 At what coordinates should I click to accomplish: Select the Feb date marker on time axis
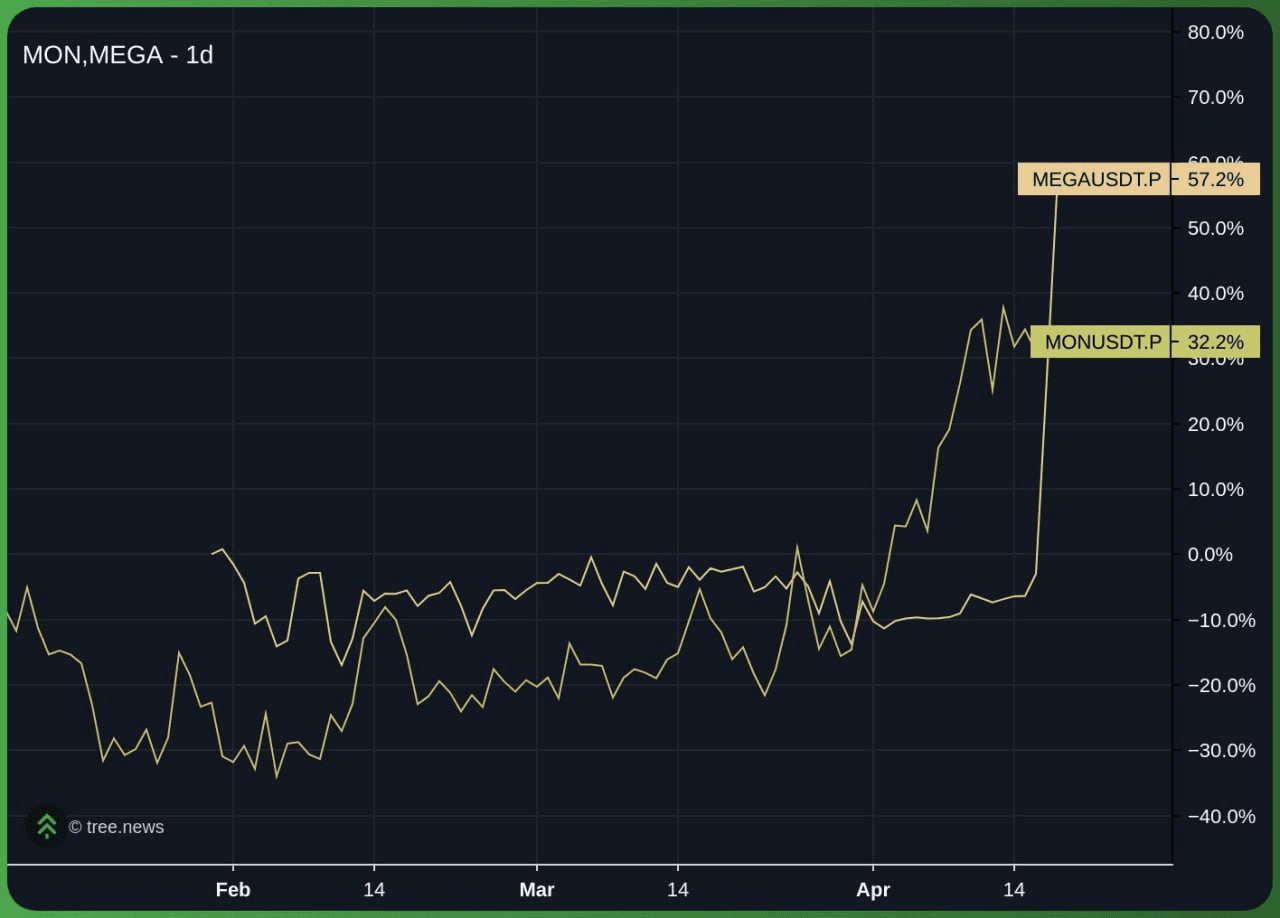click(x=233, y=890)
